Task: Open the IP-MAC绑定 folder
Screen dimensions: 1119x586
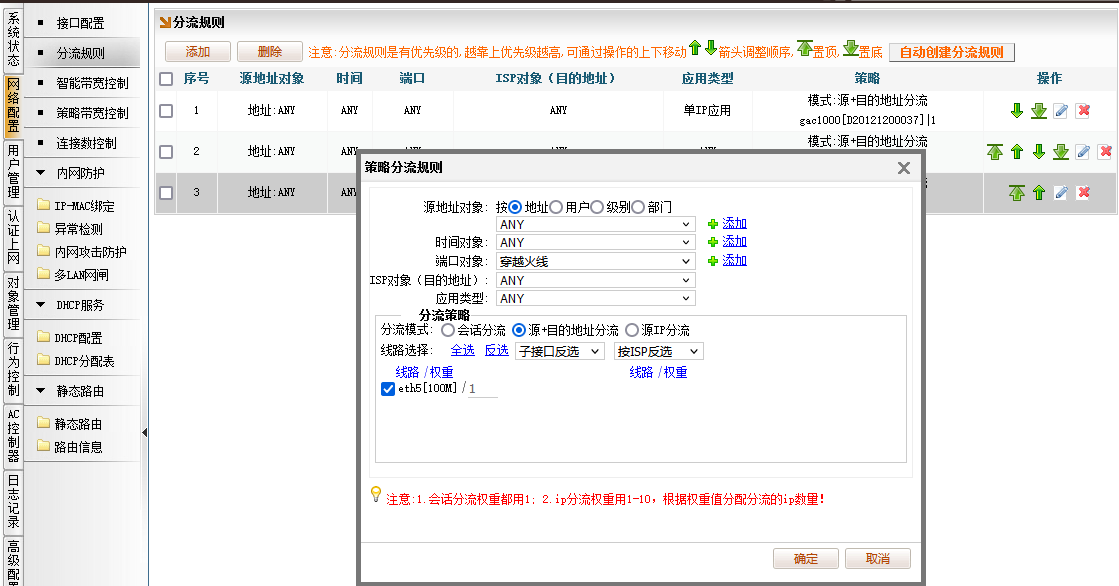Action: pos(76,206)
